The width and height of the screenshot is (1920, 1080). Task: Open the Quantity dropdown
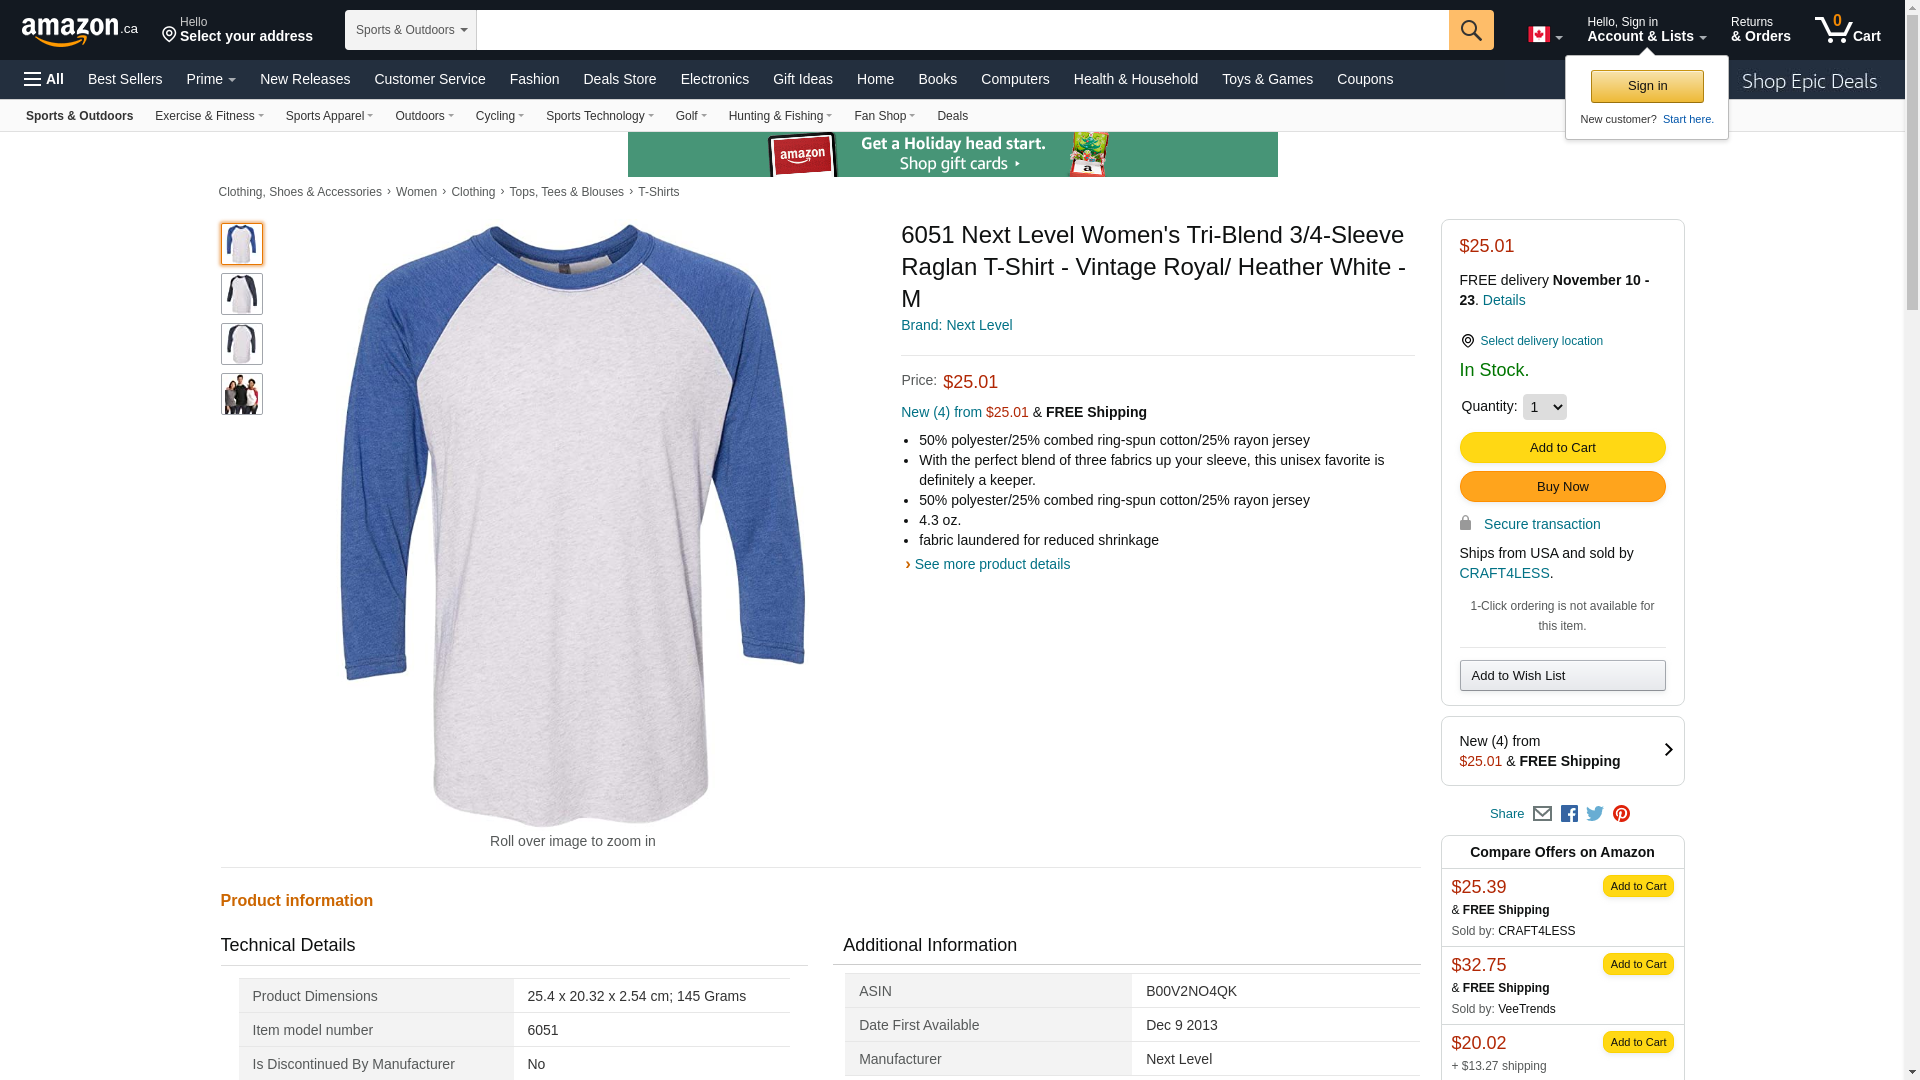(x=1544, y=407)
